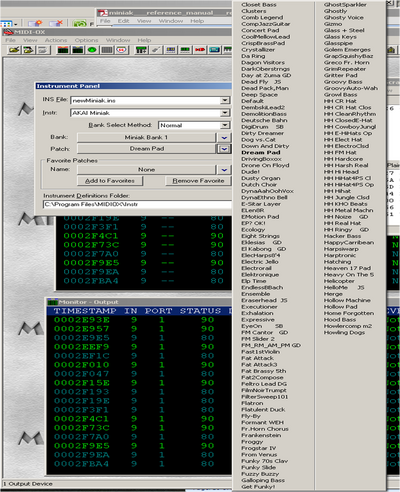Open the red-topped monitor window icon
400x492 pixels.
tap(63, 50)
